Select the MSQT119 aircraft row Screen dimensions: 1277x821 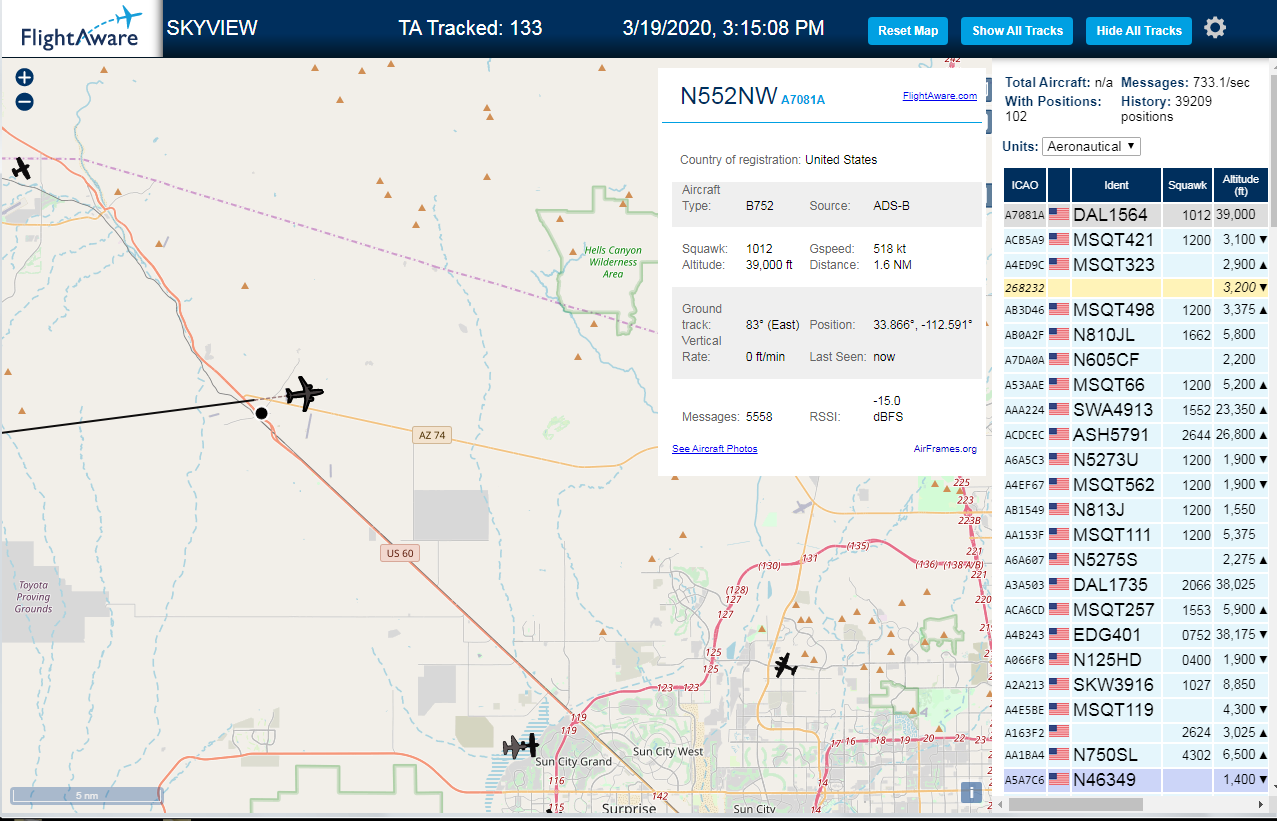[x=1136, y=710]
